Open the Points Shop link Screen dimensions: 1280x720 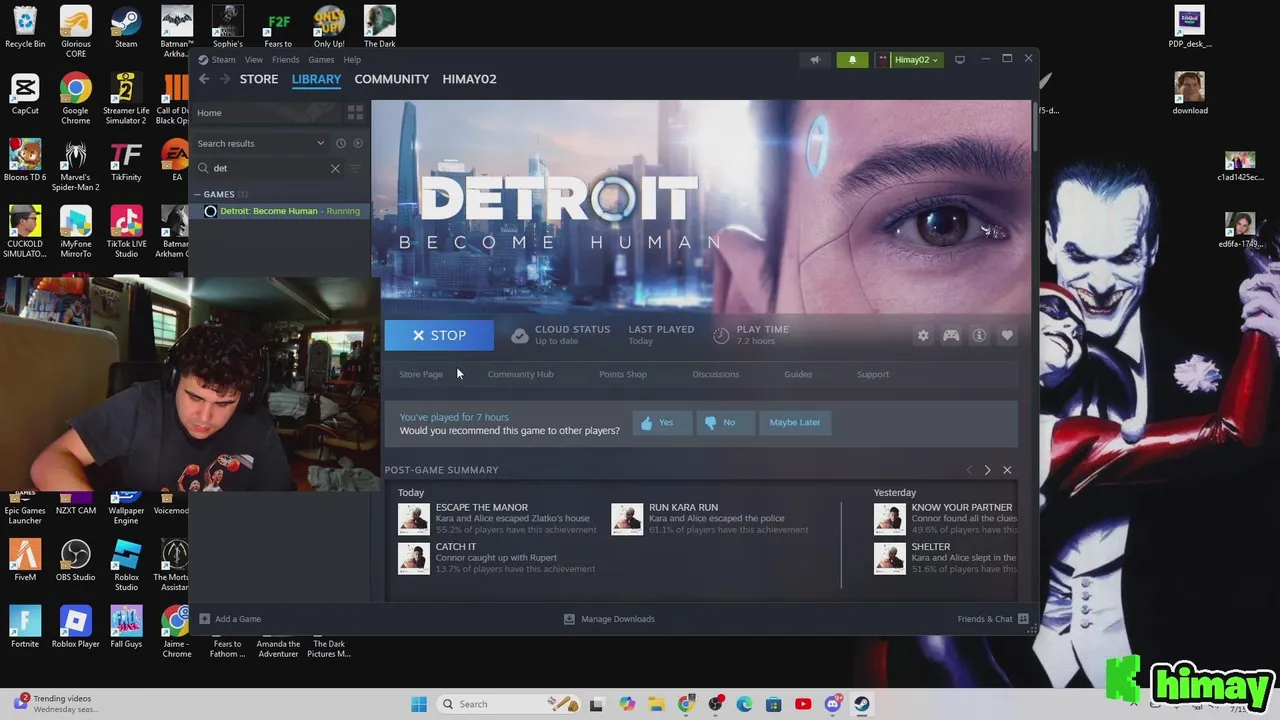623,374
